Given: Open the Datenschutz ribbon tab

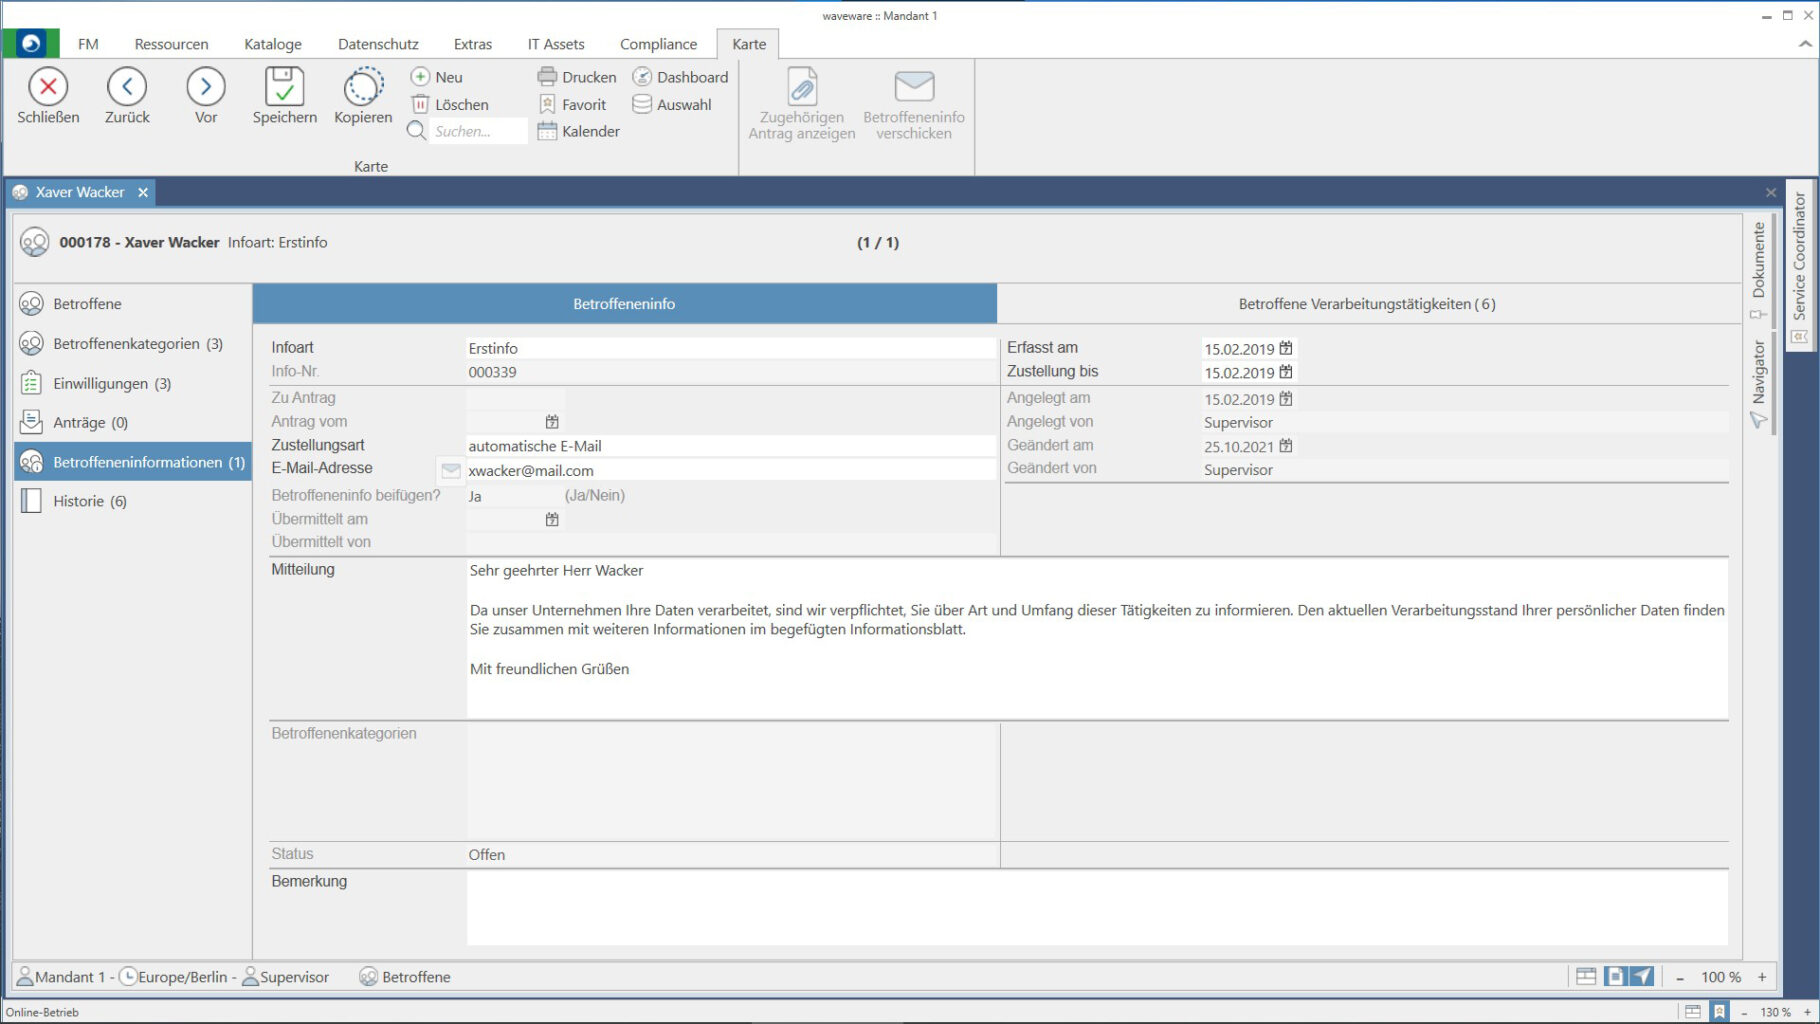Looking at the screenshot, I should (378, 44).
